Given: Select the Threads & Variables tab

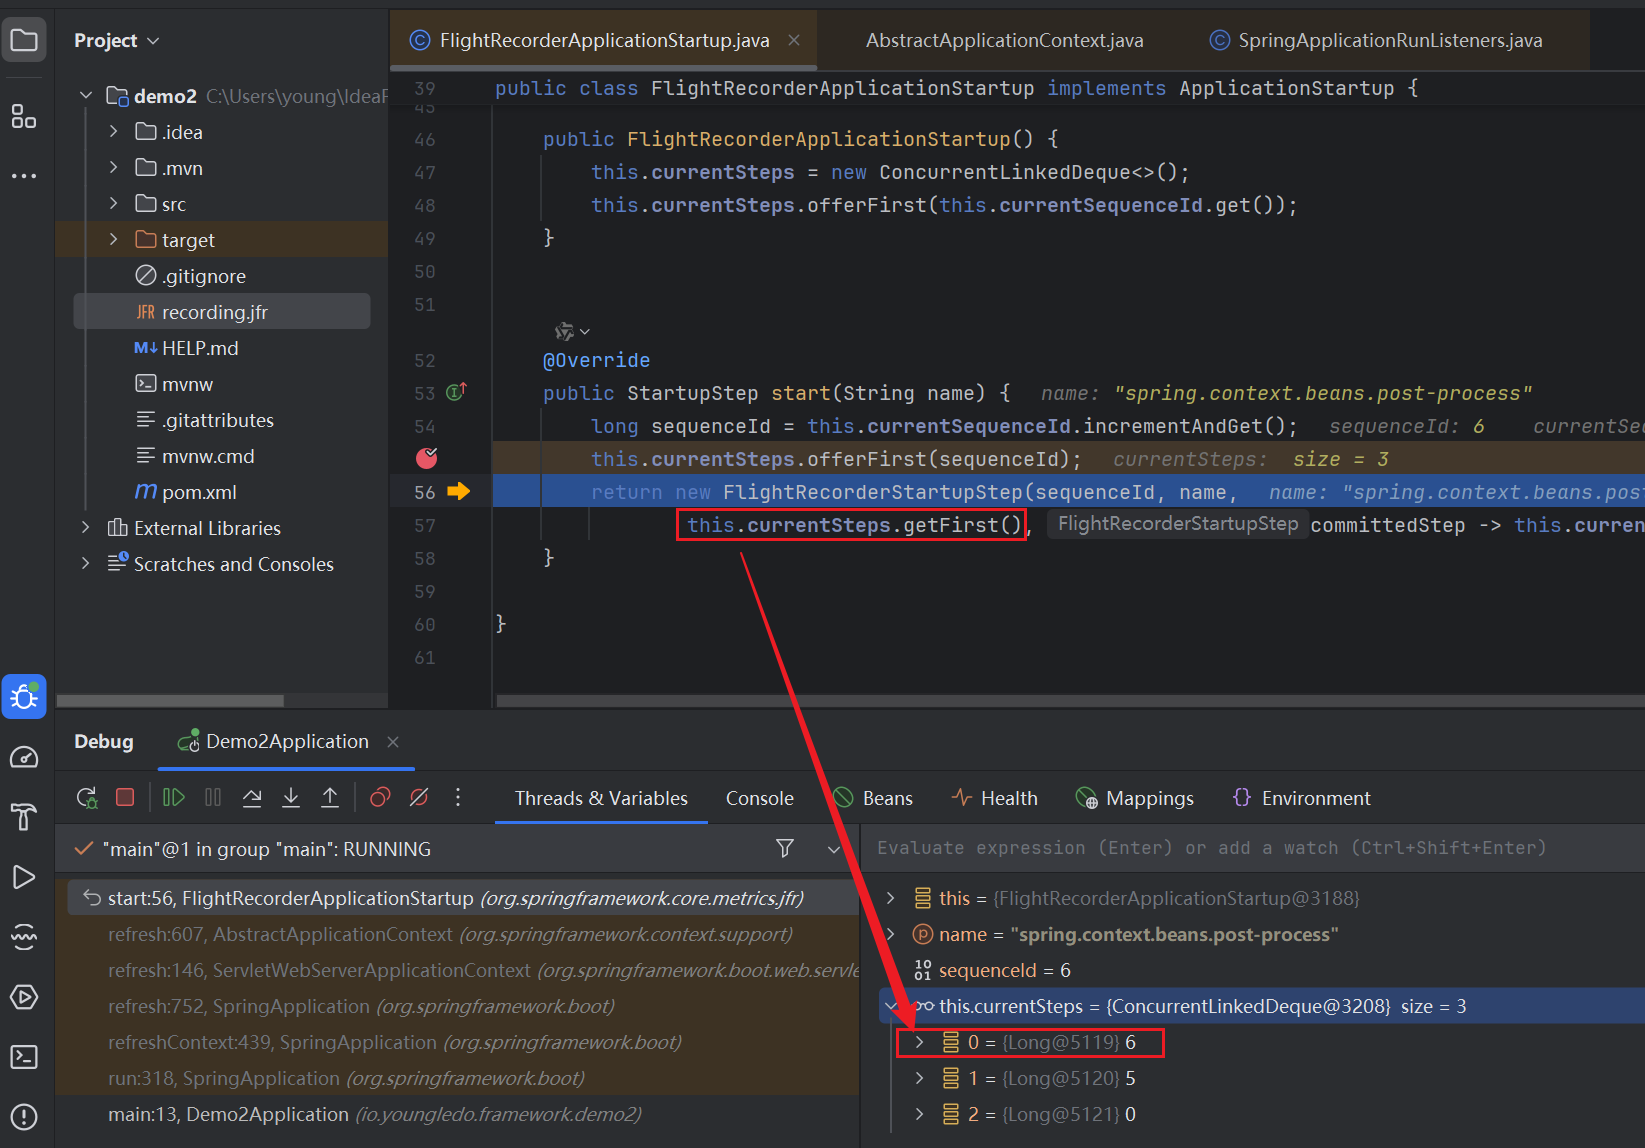Looking at the screenshot, I should coord(601,798).
